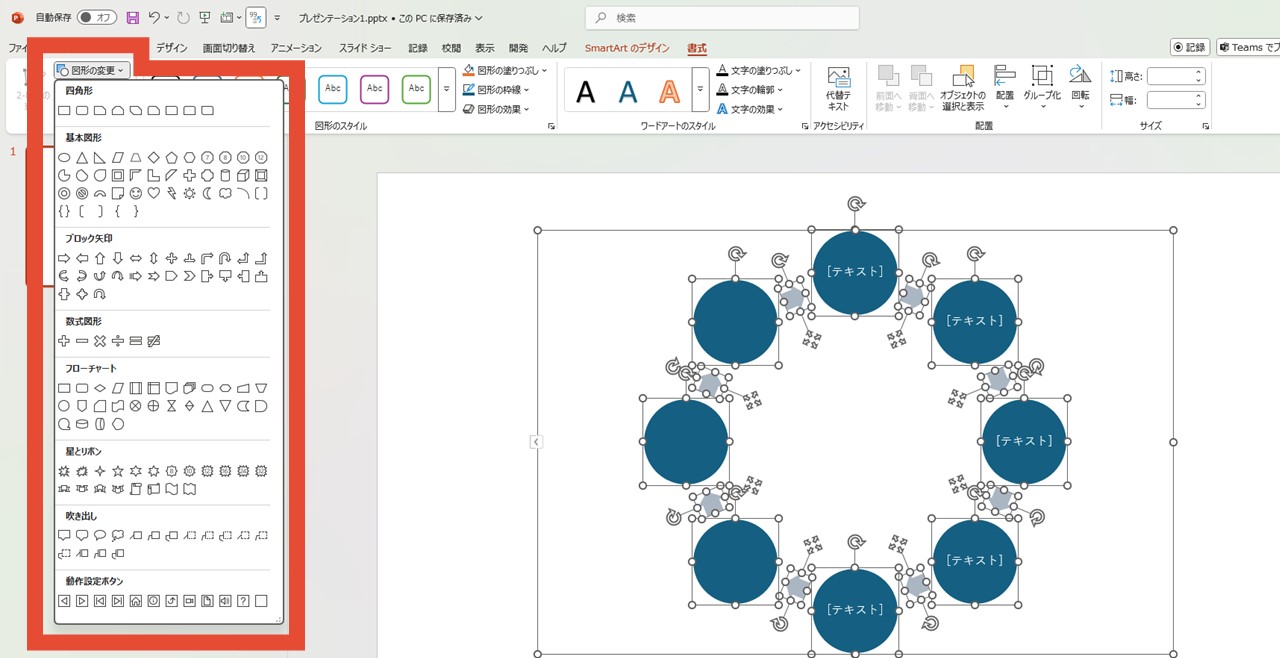Screen dimensions: 1280x658
Task: Pick the oval speech bubble callout
Action: pyautogui.click(x=100, y=535)
